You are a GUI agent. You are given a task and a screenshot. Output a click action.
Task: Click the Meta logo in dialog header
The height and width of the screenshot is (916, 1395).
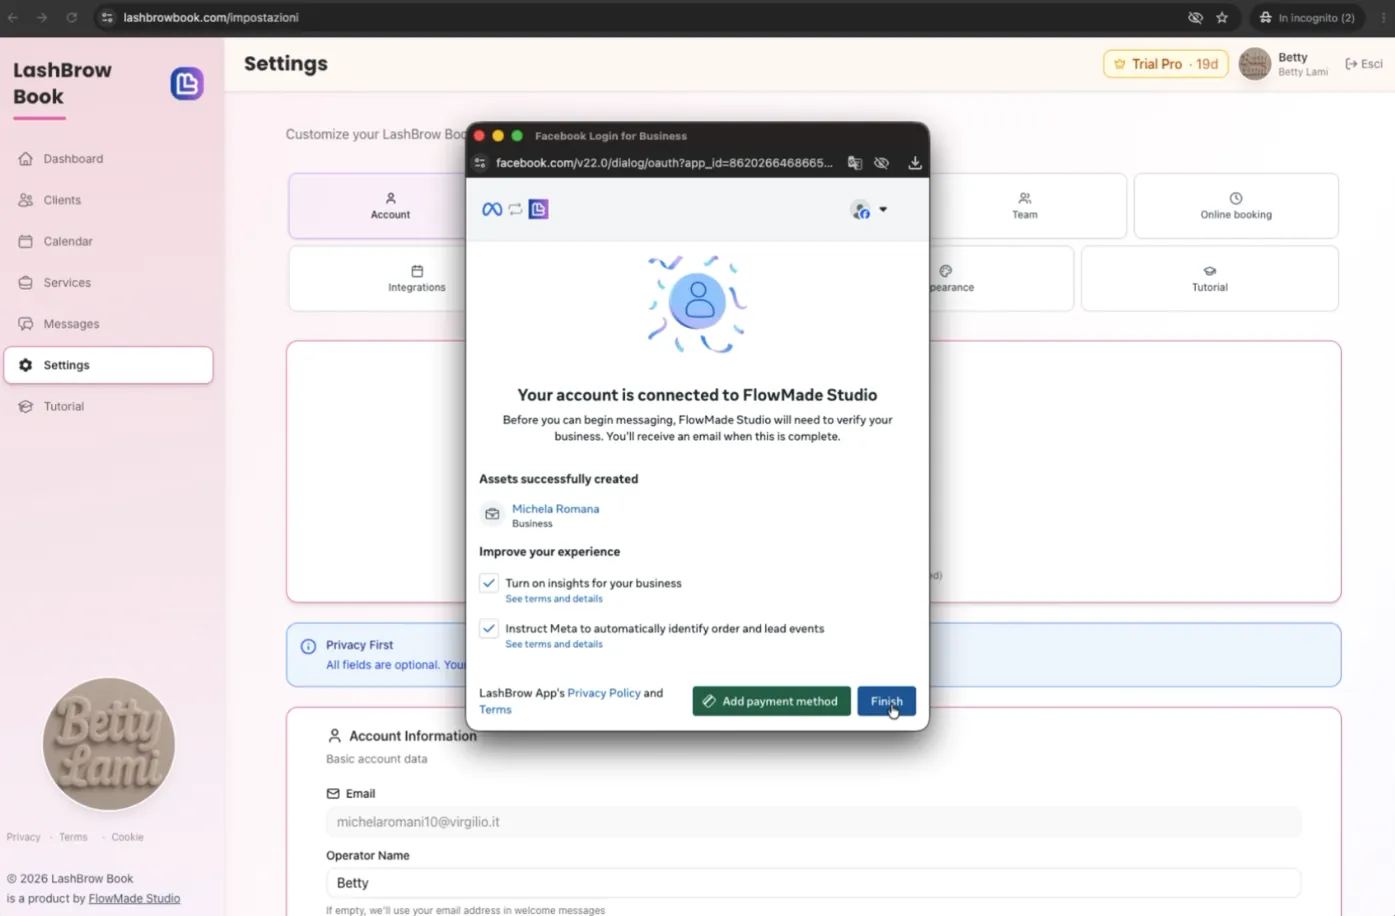pyautogui.click(x=492, y=210)
